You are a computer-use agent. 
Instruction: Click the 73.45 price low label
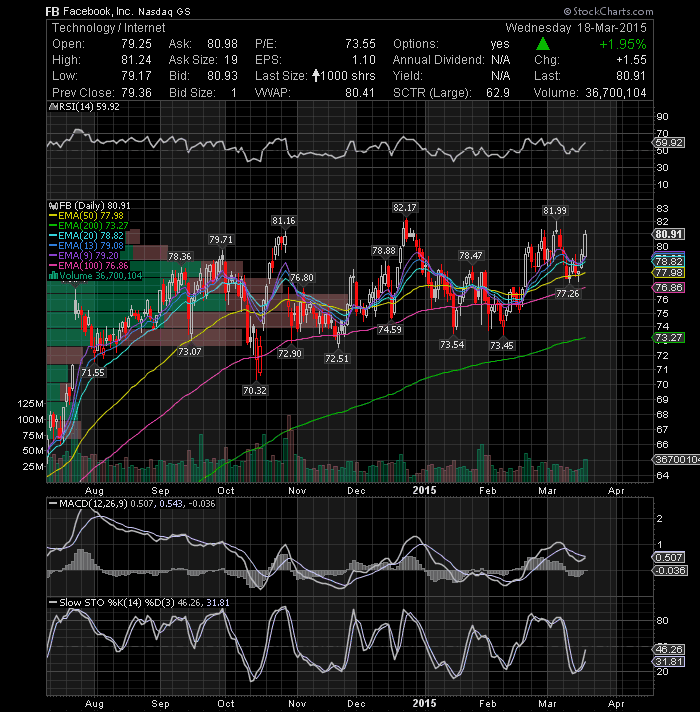[x=502, y=346]
